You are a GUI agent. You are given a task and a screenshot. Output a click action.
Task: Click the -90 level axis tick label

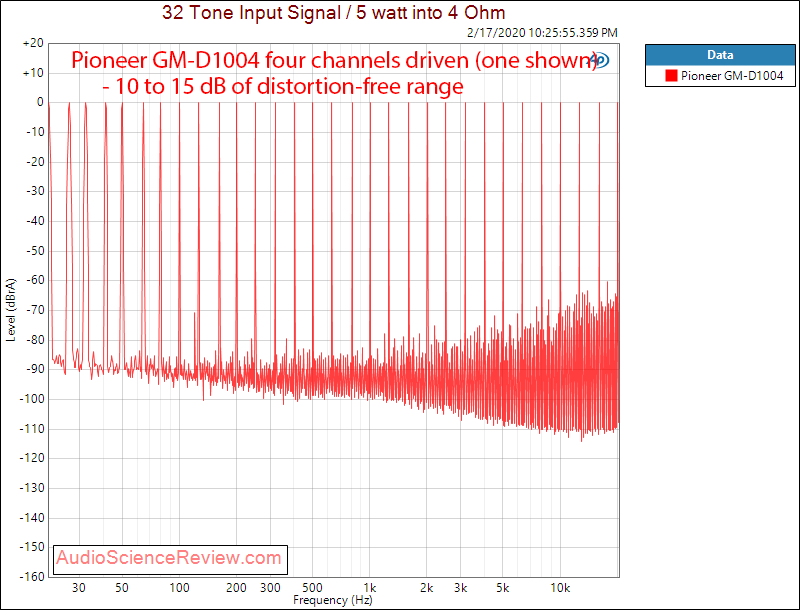coord(35,369)
